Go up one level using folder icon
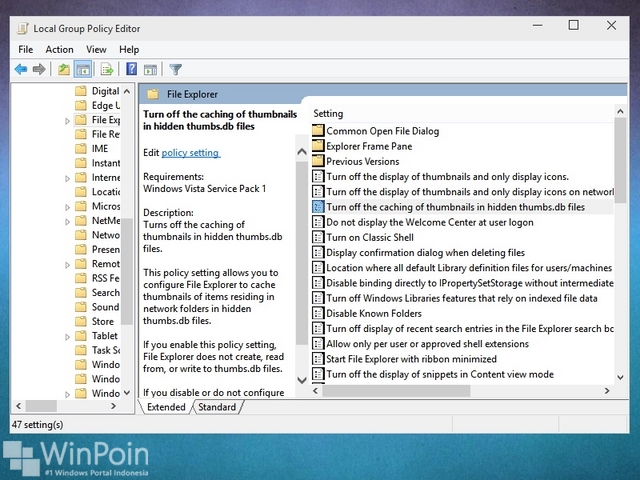 [x=64, y=69]
